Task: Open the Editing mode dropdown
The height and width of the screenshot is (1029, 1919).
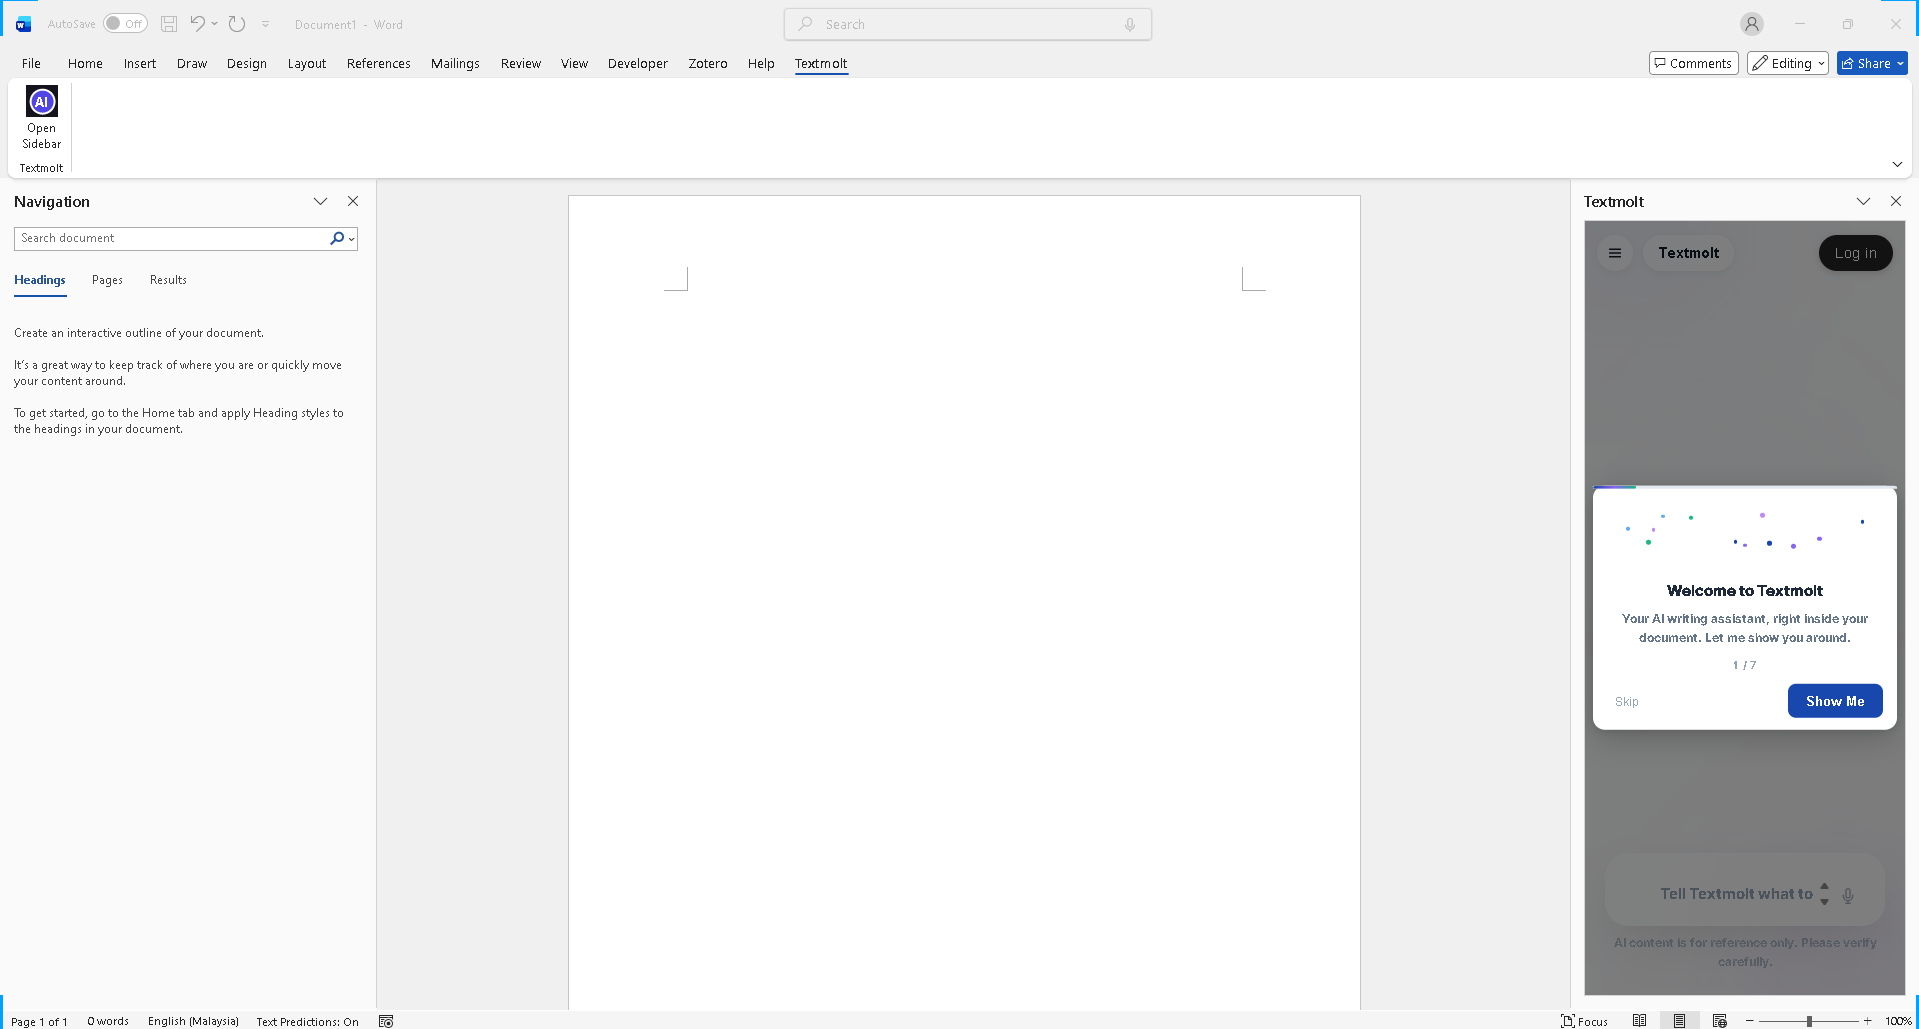Action: (x=1788, y=63)
